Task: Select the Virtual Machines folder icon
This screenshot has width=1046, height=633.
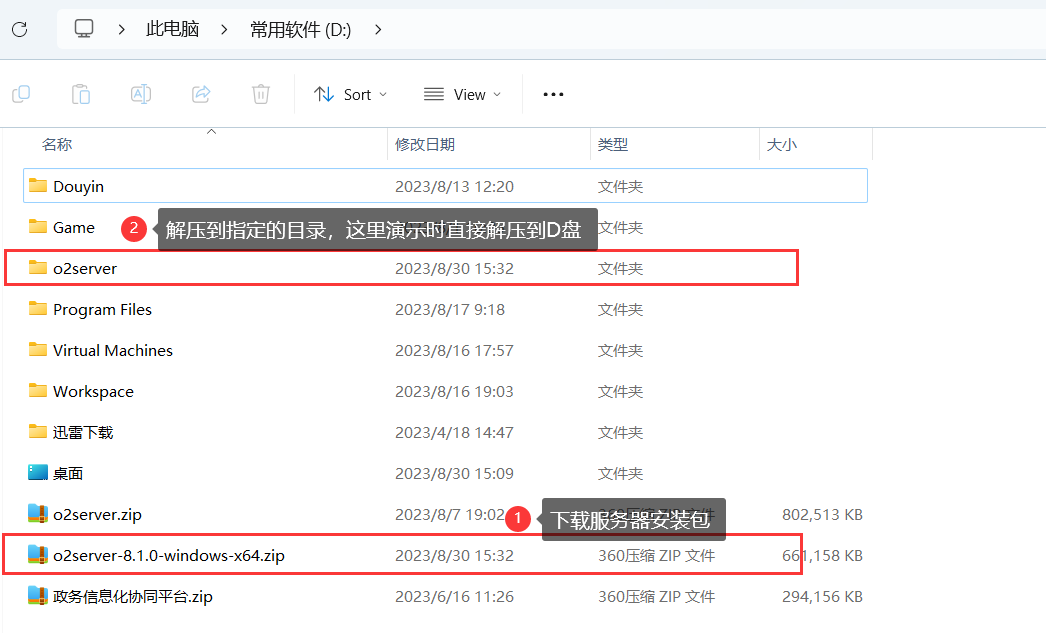Action: point(38,350)
